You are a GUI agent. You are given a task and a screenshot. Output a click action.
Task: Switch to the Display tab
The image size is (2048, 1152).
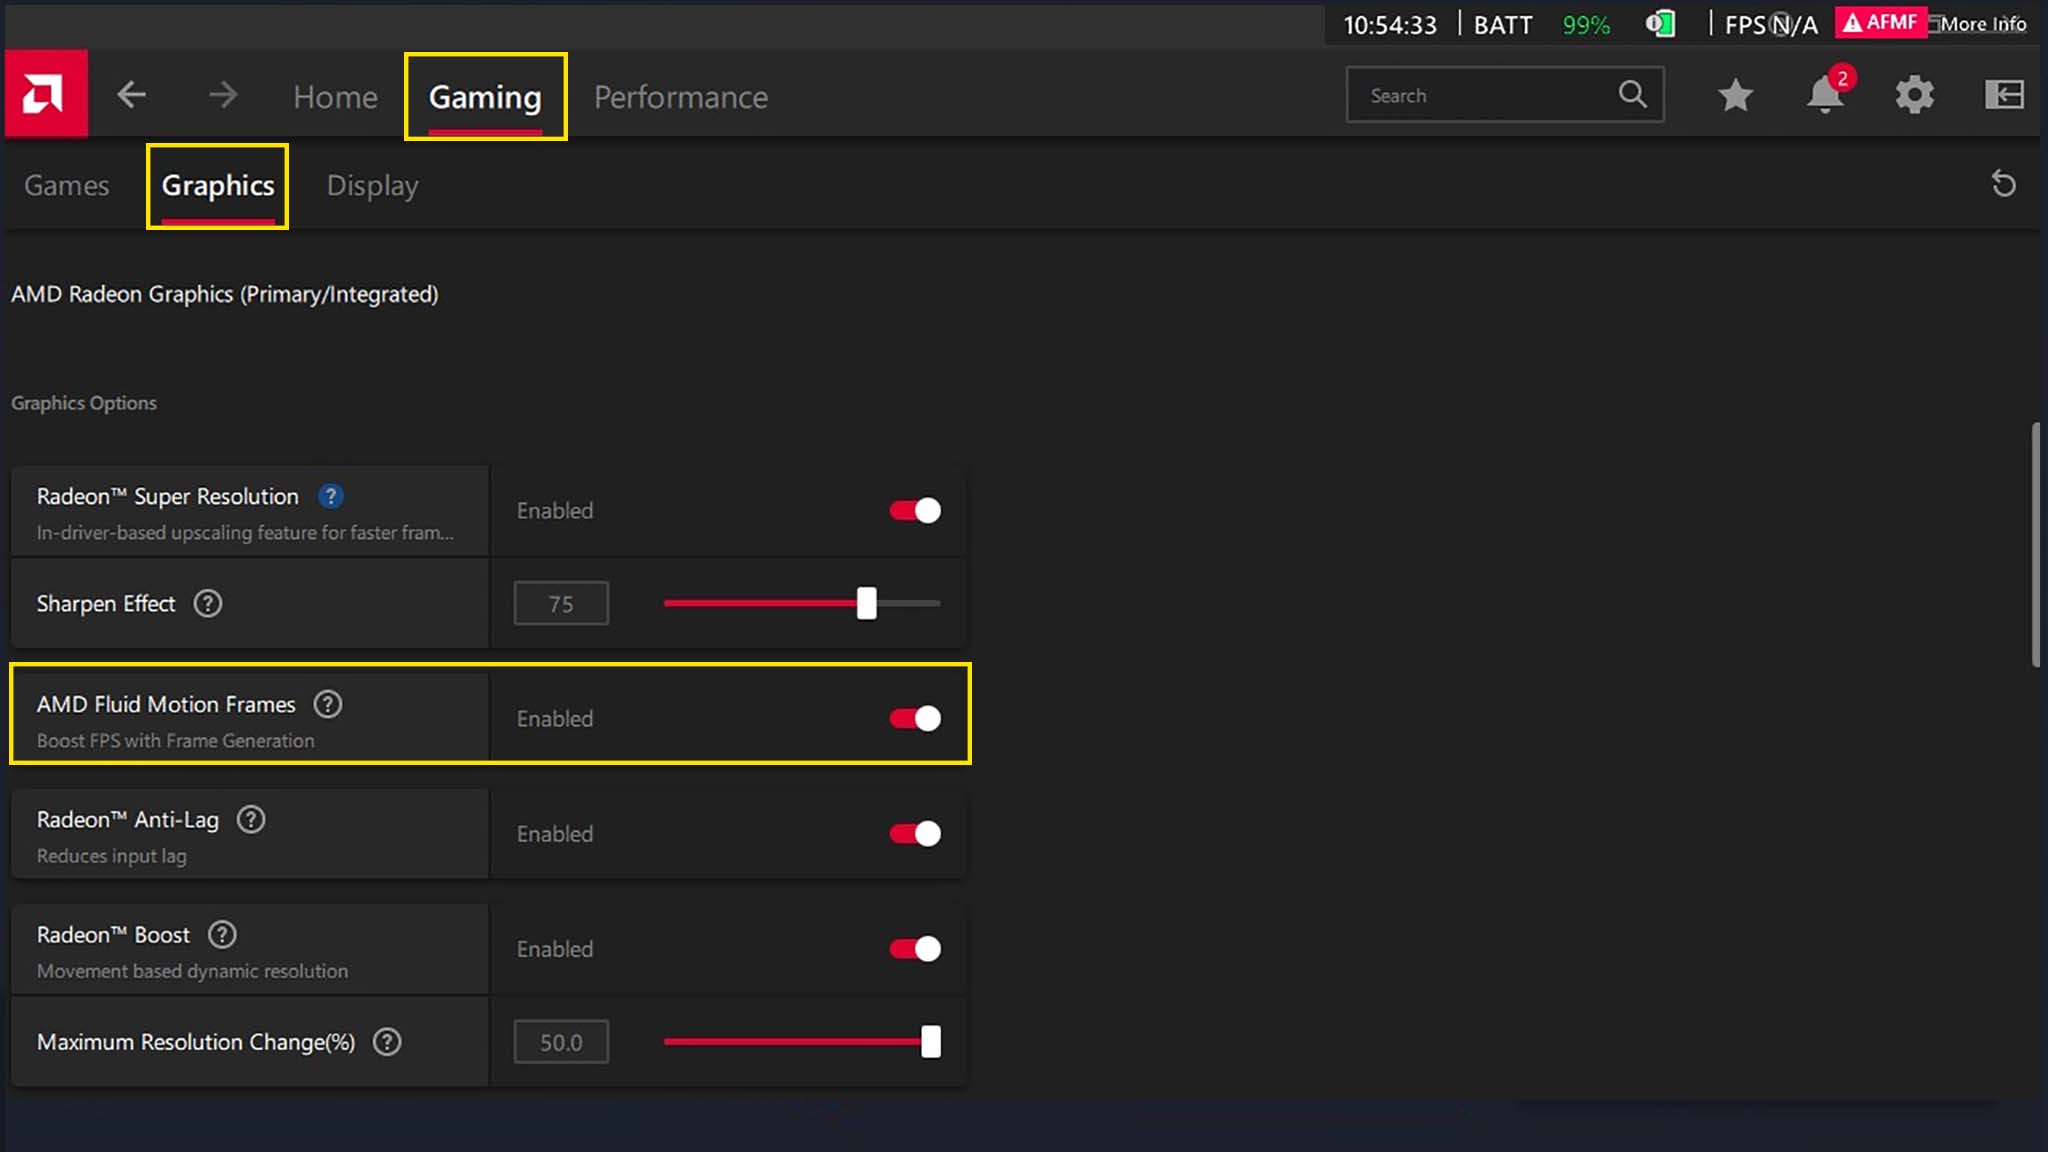click(x=373, y=184)
